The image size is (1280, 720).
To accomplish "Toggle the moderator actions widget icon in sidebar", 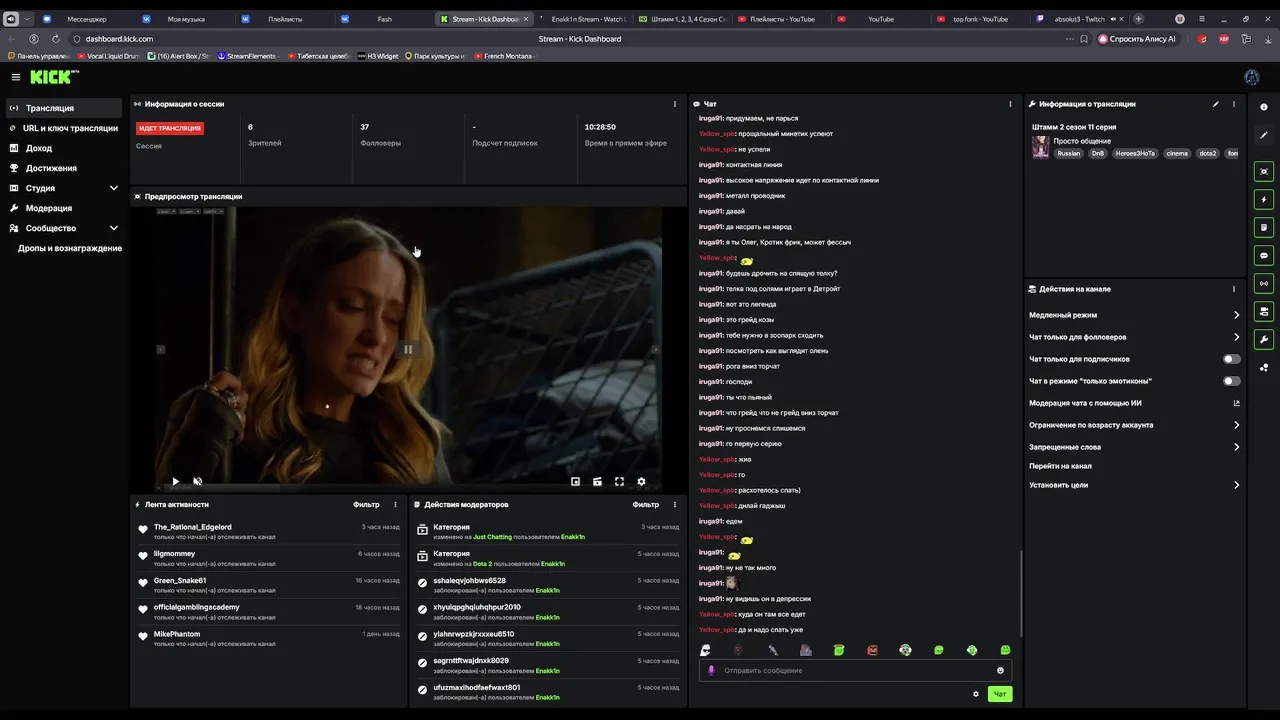I will click(x=1264, y=311).
